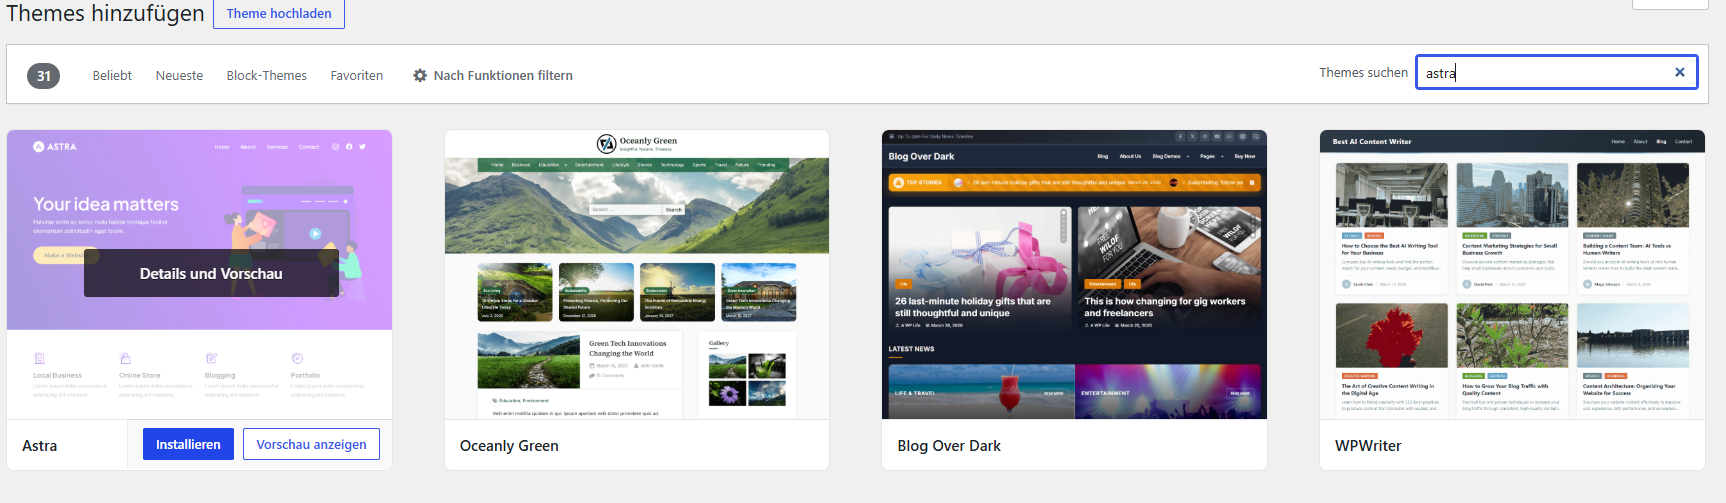Open the Oceanly Green theme thumbnail
1726x503 pixels.
(637, 274)
